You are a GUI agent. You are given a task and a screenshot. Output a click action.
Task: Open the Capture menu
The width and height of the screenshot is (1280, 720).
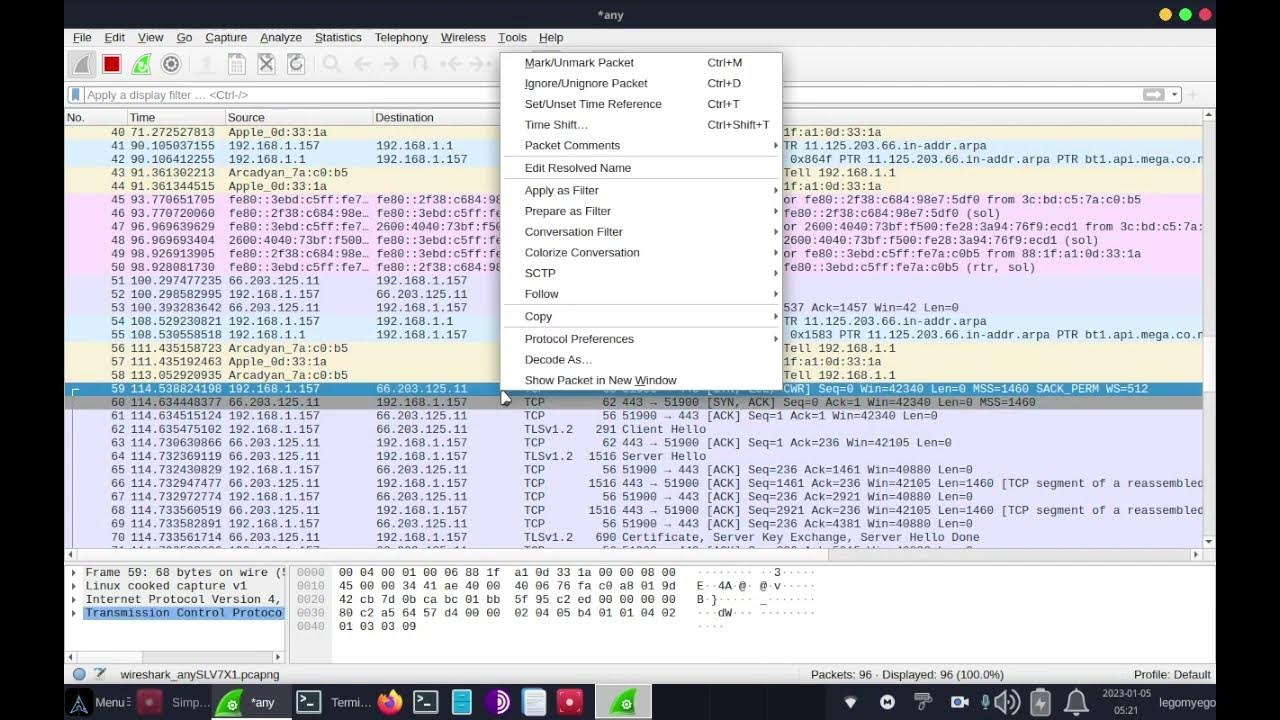click(226, 37)
